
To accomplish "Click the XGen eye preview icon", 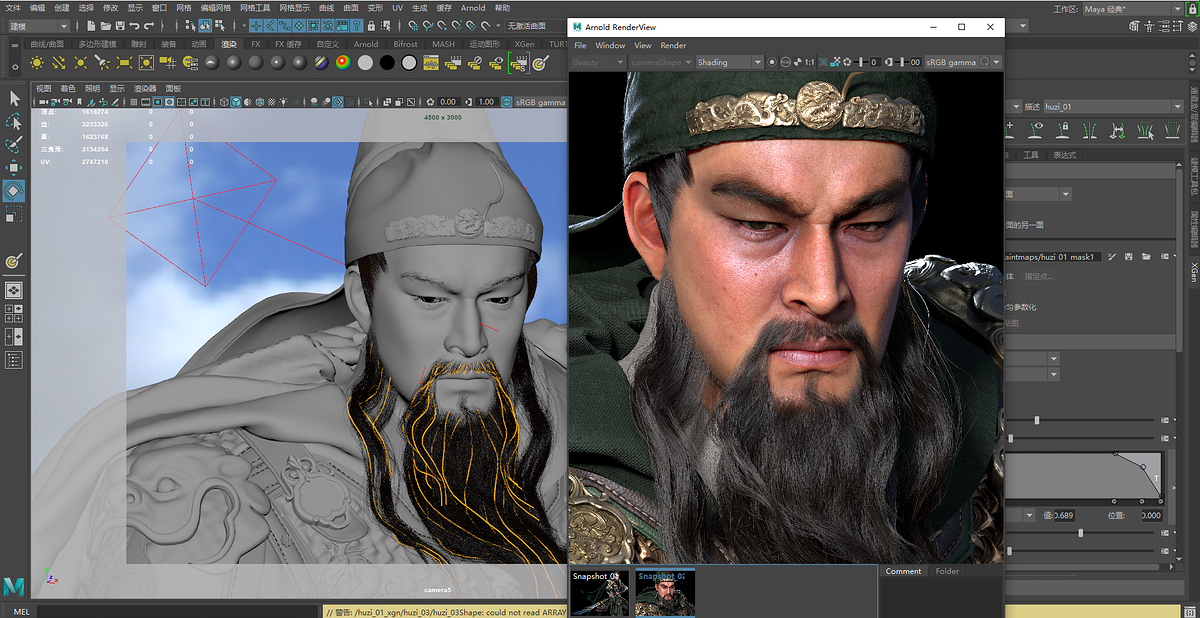I will pos(1036,130).
